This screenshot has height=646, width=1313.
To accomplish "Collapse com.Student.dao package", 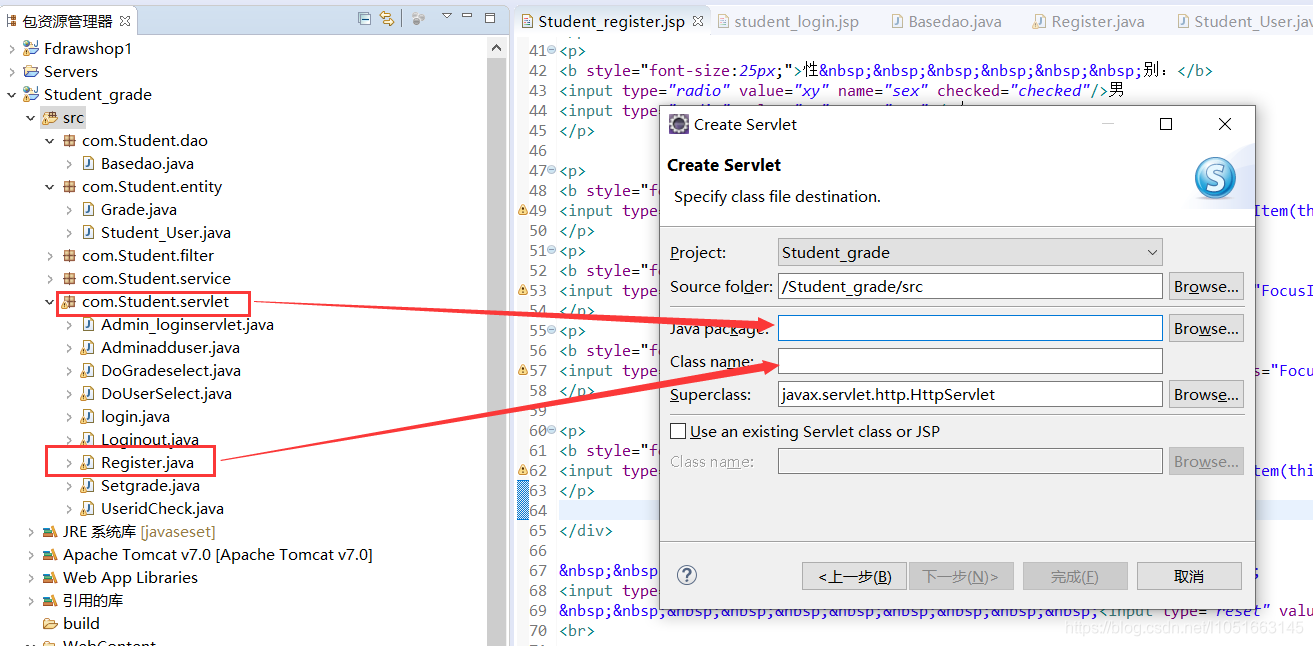I will [x=50, y=140].
